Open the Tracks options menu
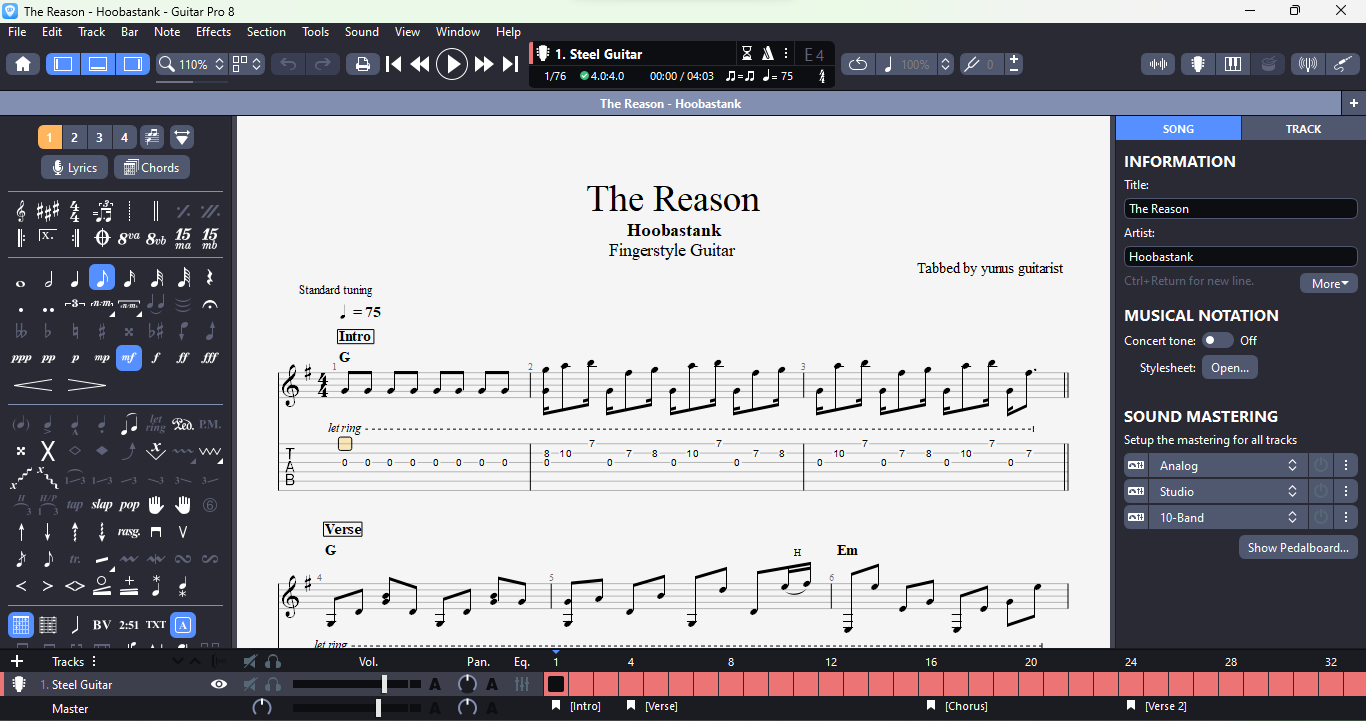 (94, 662)
